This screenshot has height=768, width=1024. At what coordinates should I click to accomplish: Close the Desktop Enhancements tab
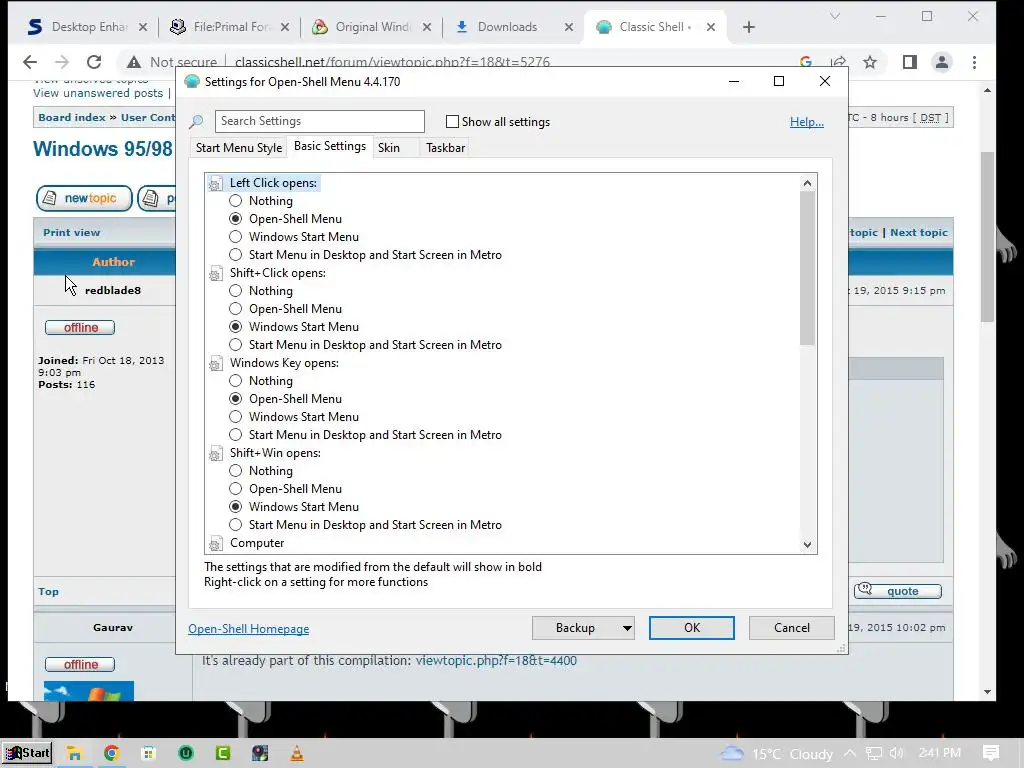pyautogui.click(x=143, y=27)
